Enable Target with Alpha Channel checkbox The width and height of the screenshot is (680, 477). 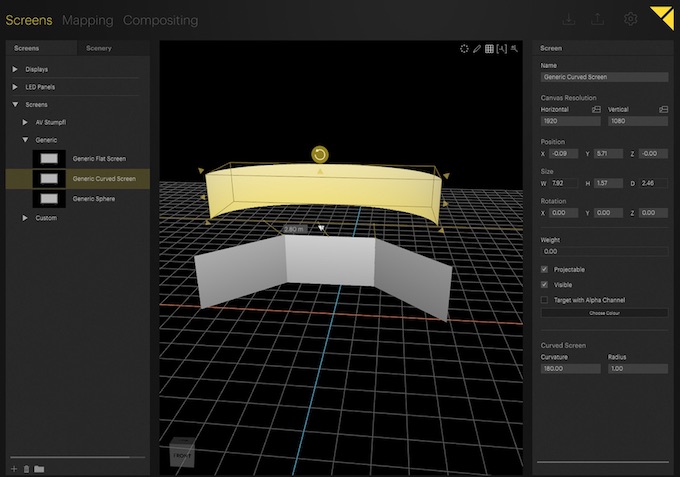(x=544, y=299)
